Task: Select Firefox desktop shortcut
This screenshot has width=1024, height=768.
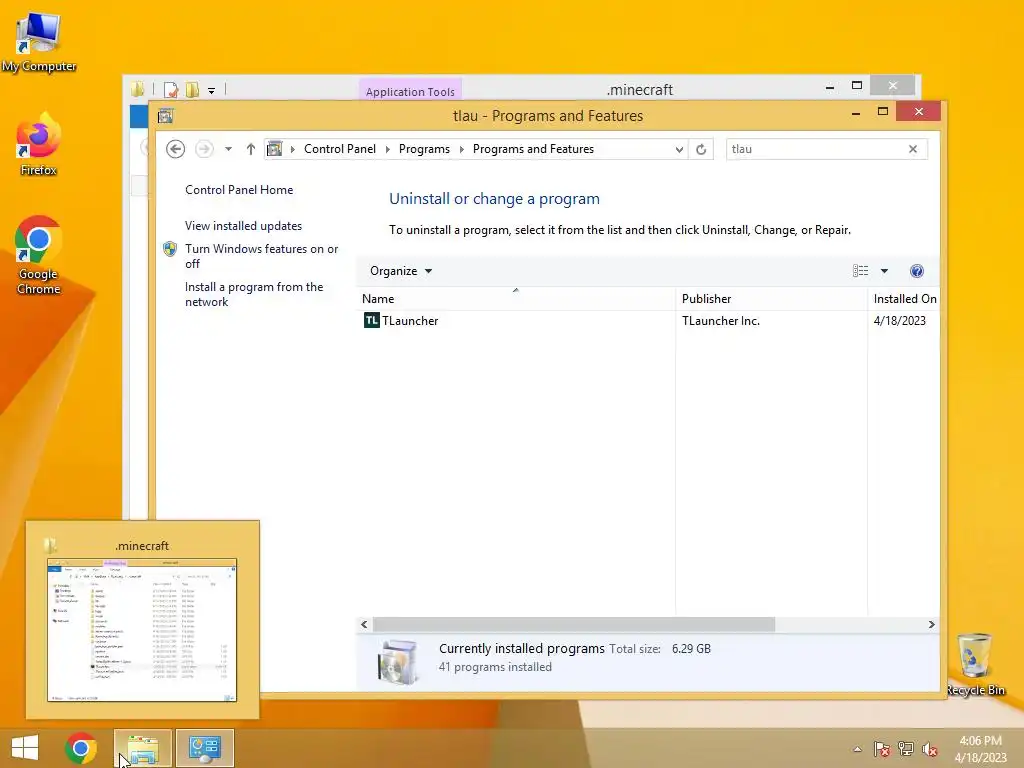Action: [x=38, y=145]
